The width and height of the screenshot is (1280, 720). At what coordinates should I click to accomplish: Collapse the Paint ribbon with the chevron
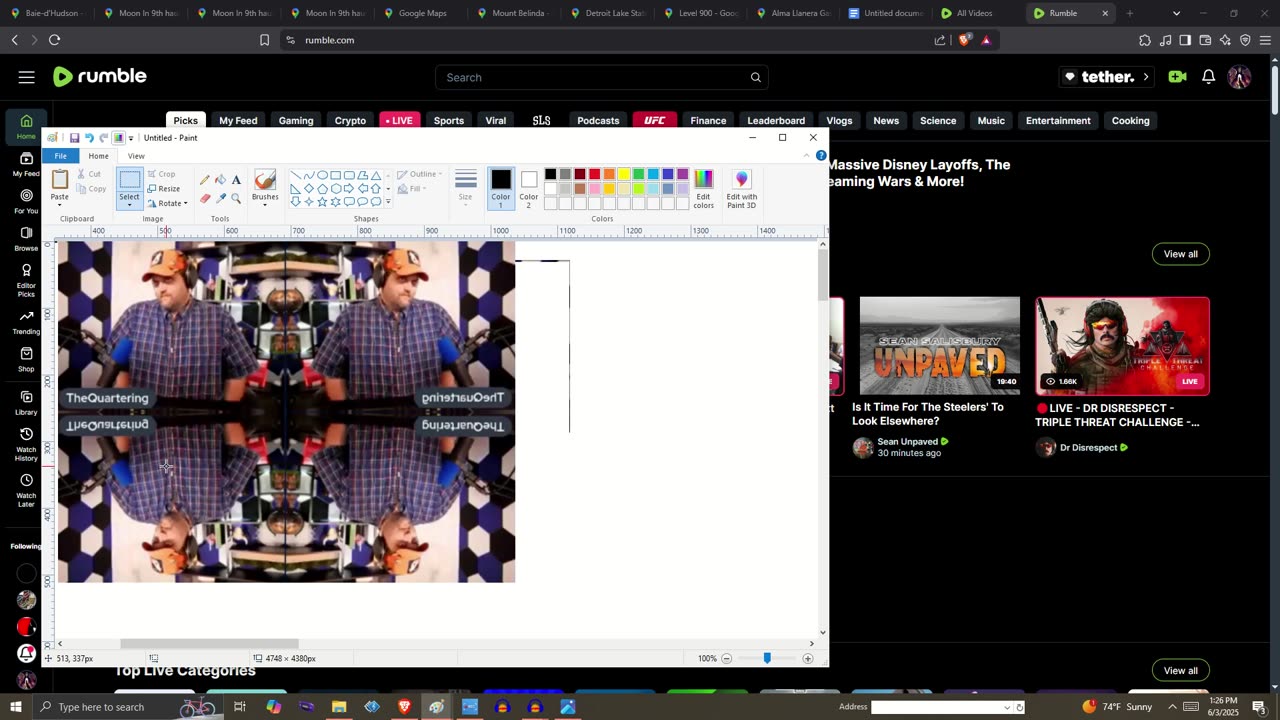(x=807, y=156)
